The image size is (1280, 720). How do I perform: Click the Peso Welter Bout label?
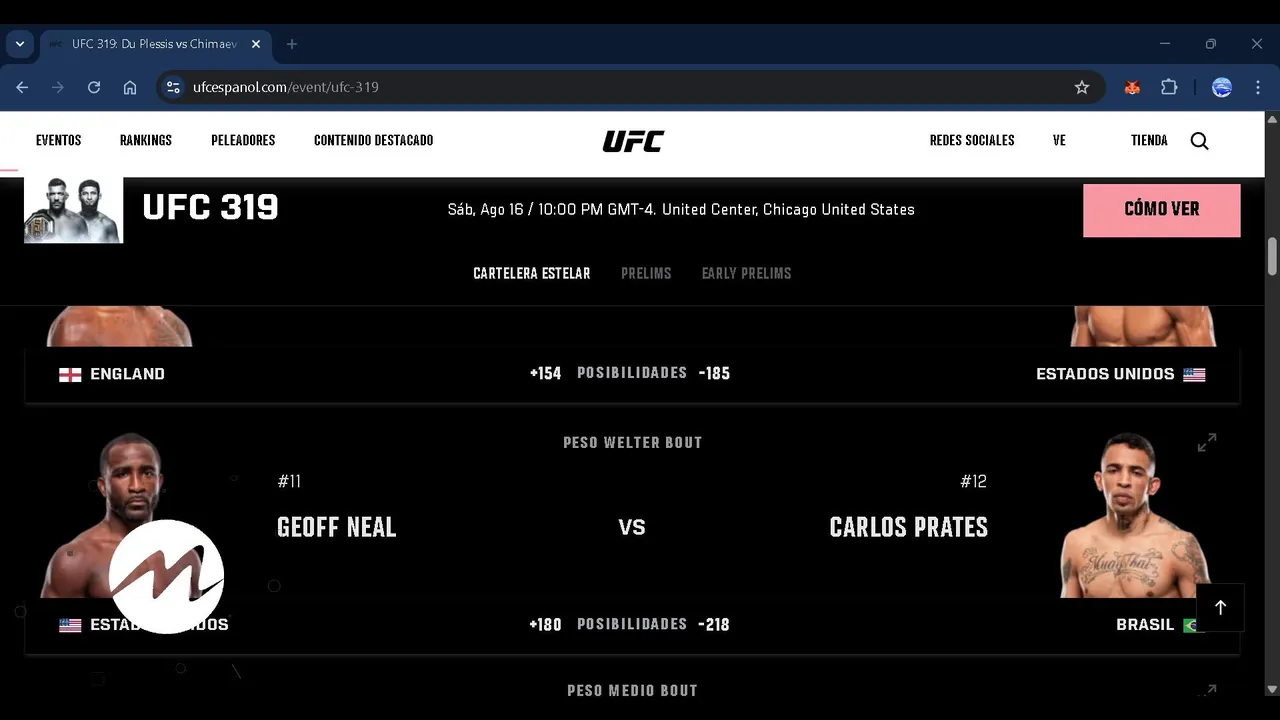click(632, 442)
